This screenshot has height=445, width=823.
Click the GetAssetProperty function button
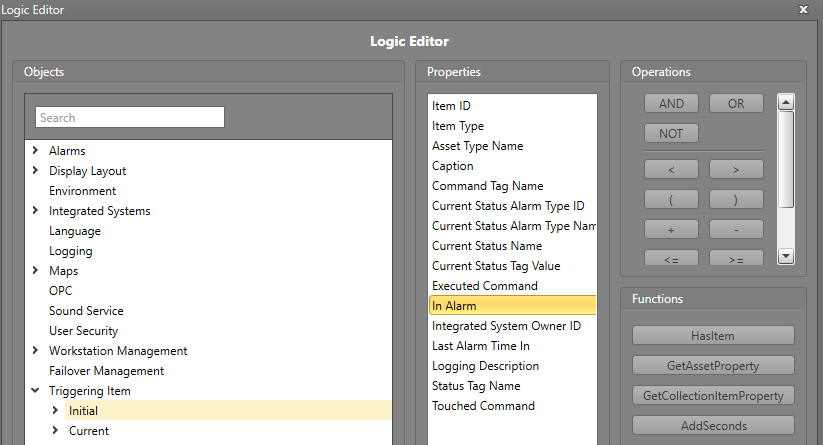point(713,365)
